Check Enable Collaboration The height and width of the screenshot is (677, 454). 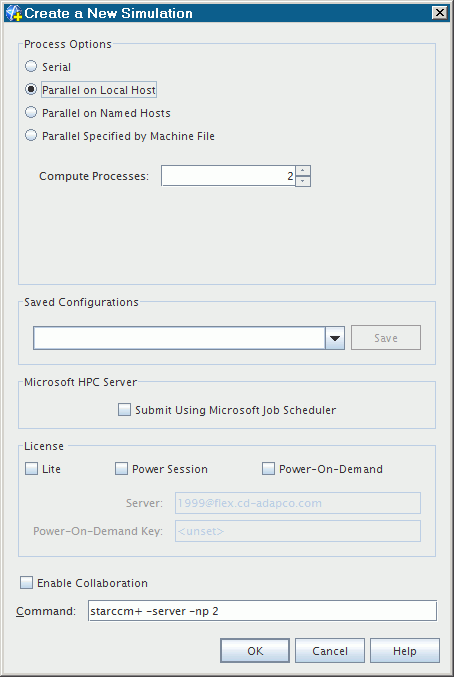[x=26, y=582]
